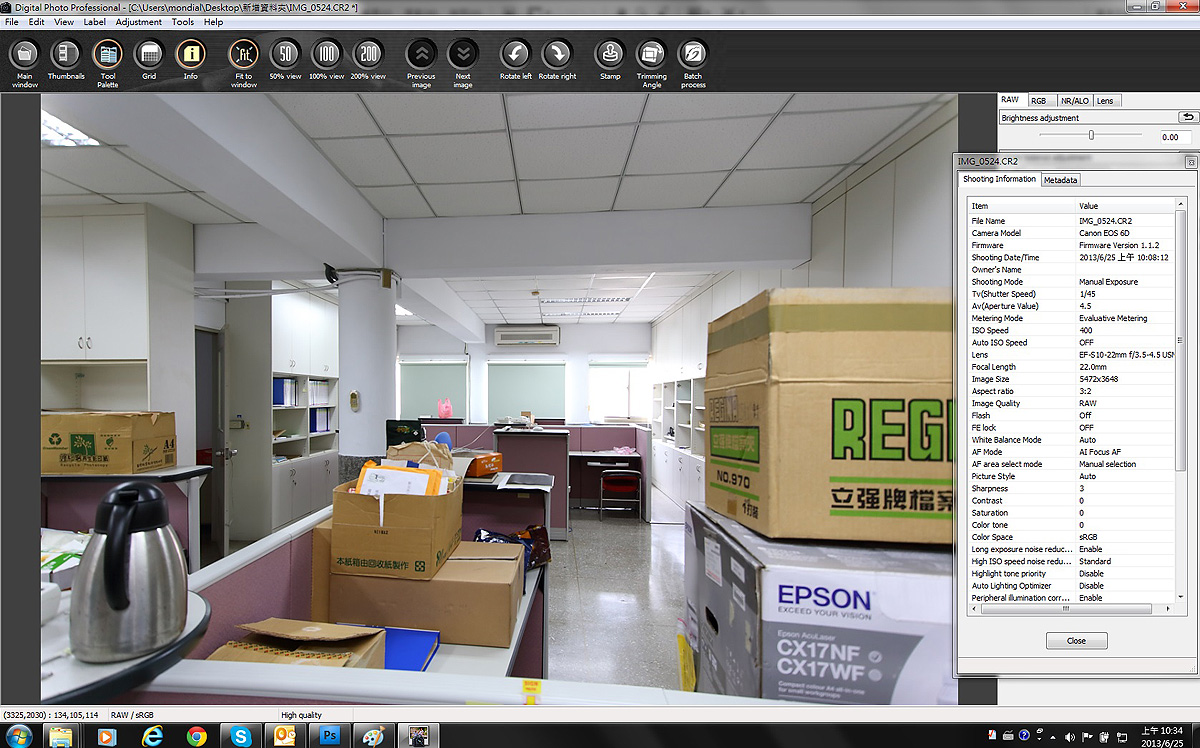Set zoom to 50% view
Image resolution: width=1200 pixels, height=748 pixels.
click(285, 60)
